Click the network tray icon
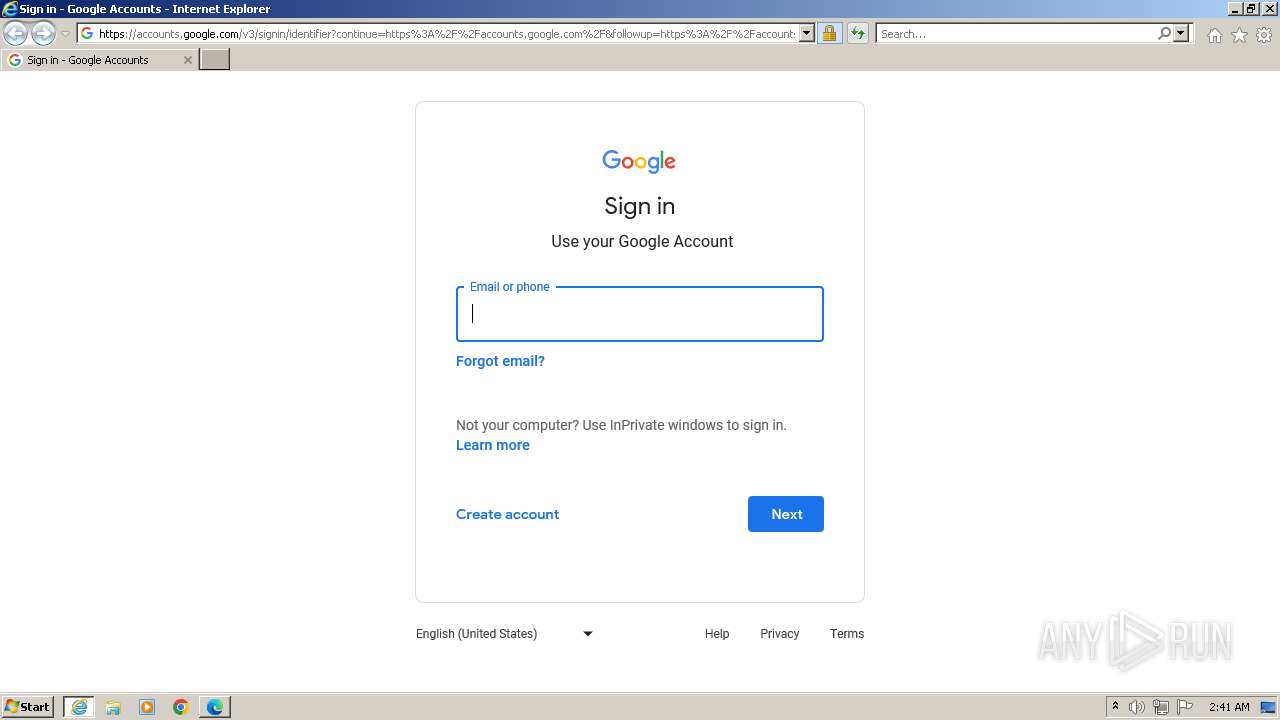This screenshot has height=720, width=1280. pyautogui.click(x=1161, y=707)
